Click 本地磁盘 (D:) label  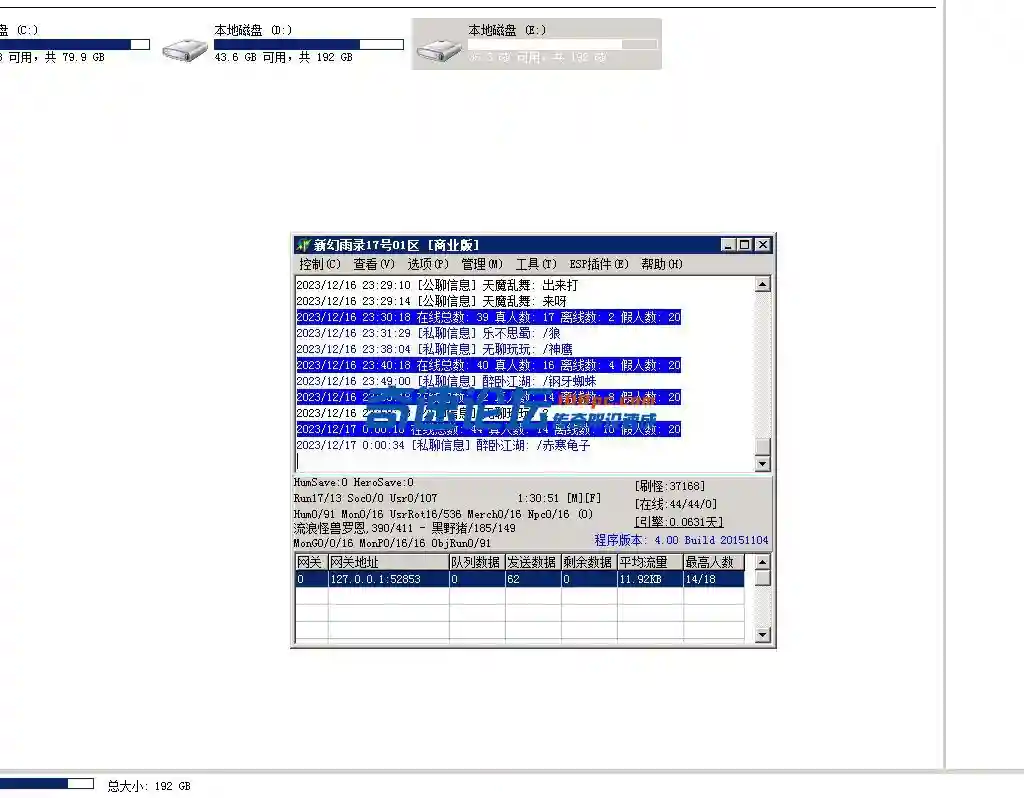click(x=253, y=30)
